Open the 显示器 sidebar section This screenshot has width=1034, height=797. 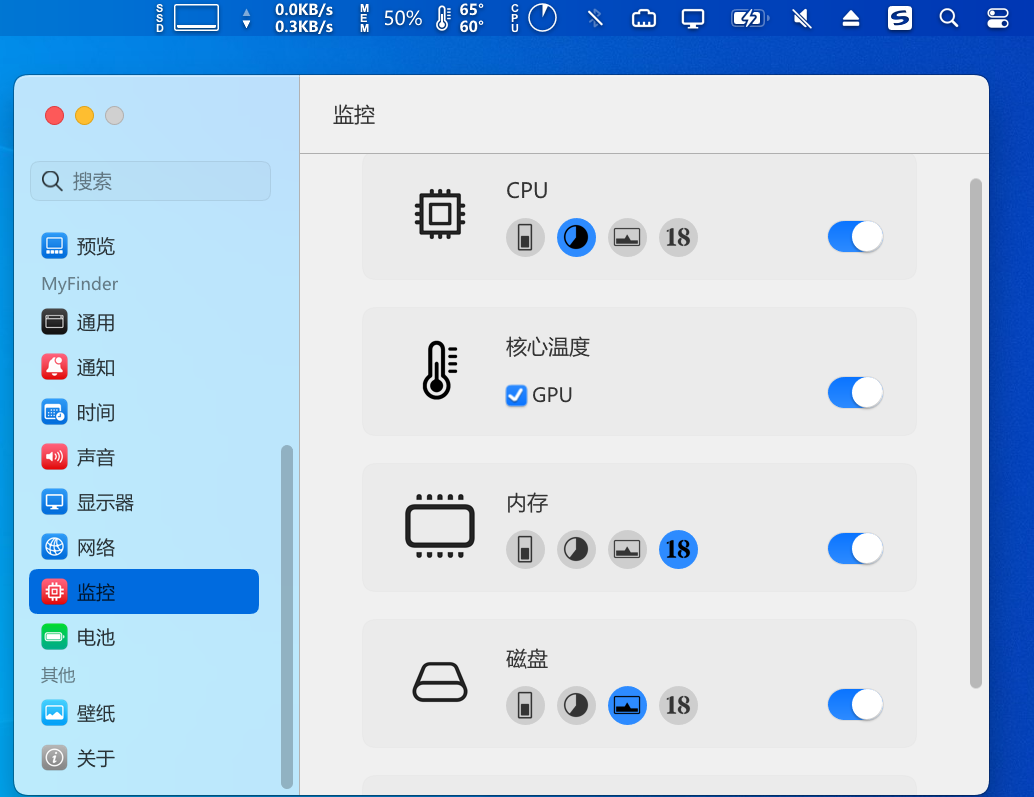click(x=144, y=502)
